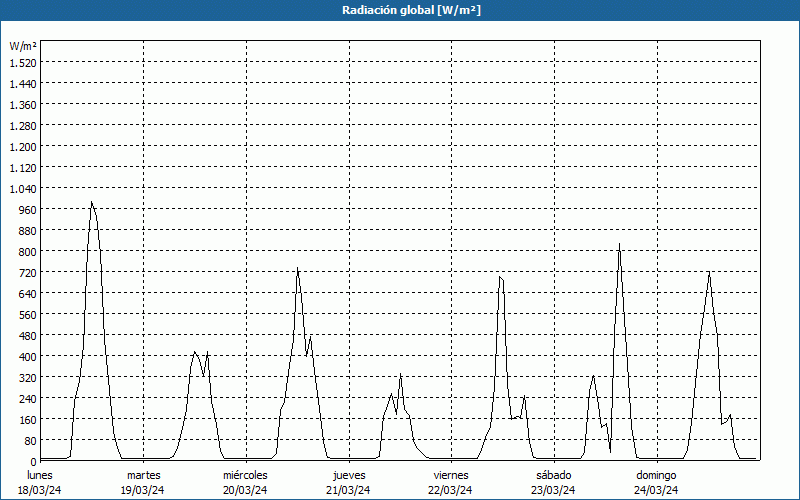
Task: Click the date 21/03/24
Action: click(x=348, y=490)
